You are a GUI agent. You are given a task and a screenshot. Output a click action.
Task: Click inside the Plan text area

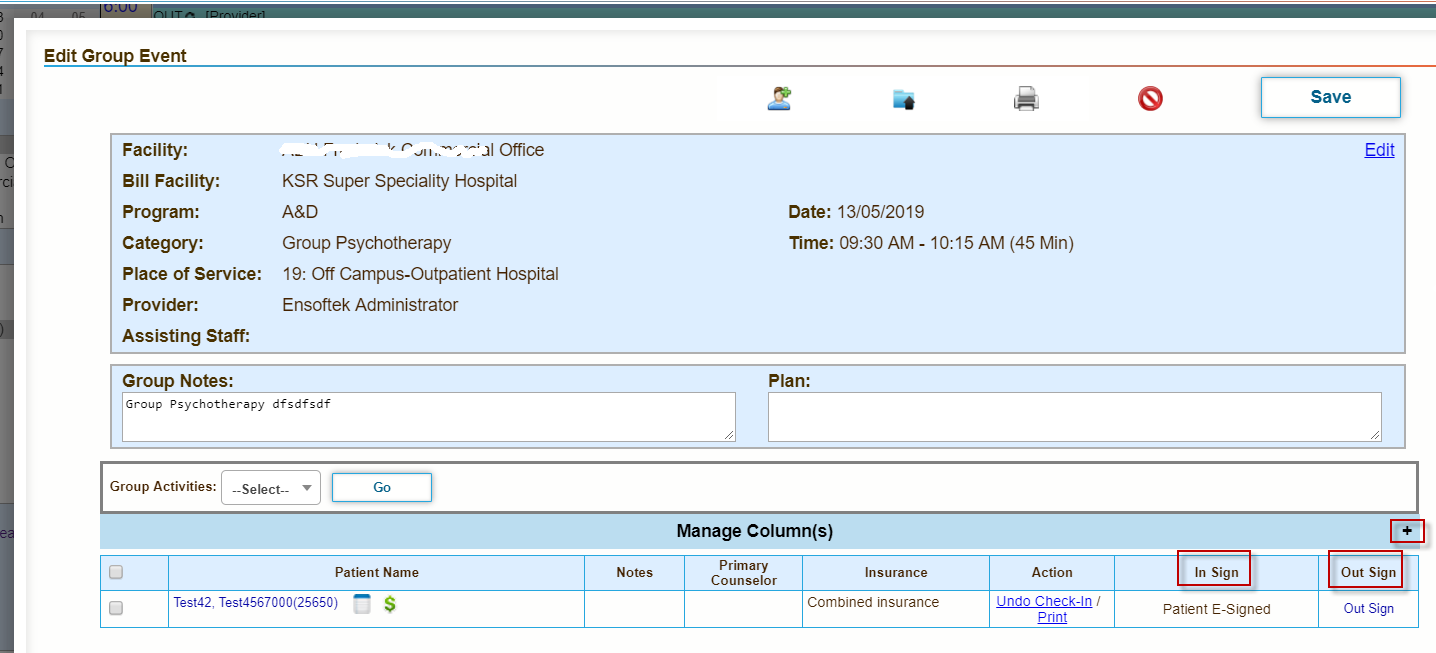coord(1074,416)
